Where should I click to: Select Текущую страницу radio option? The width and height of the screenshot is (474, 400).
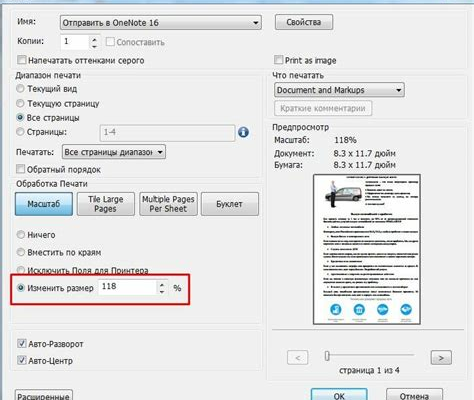tap(20, 103)
